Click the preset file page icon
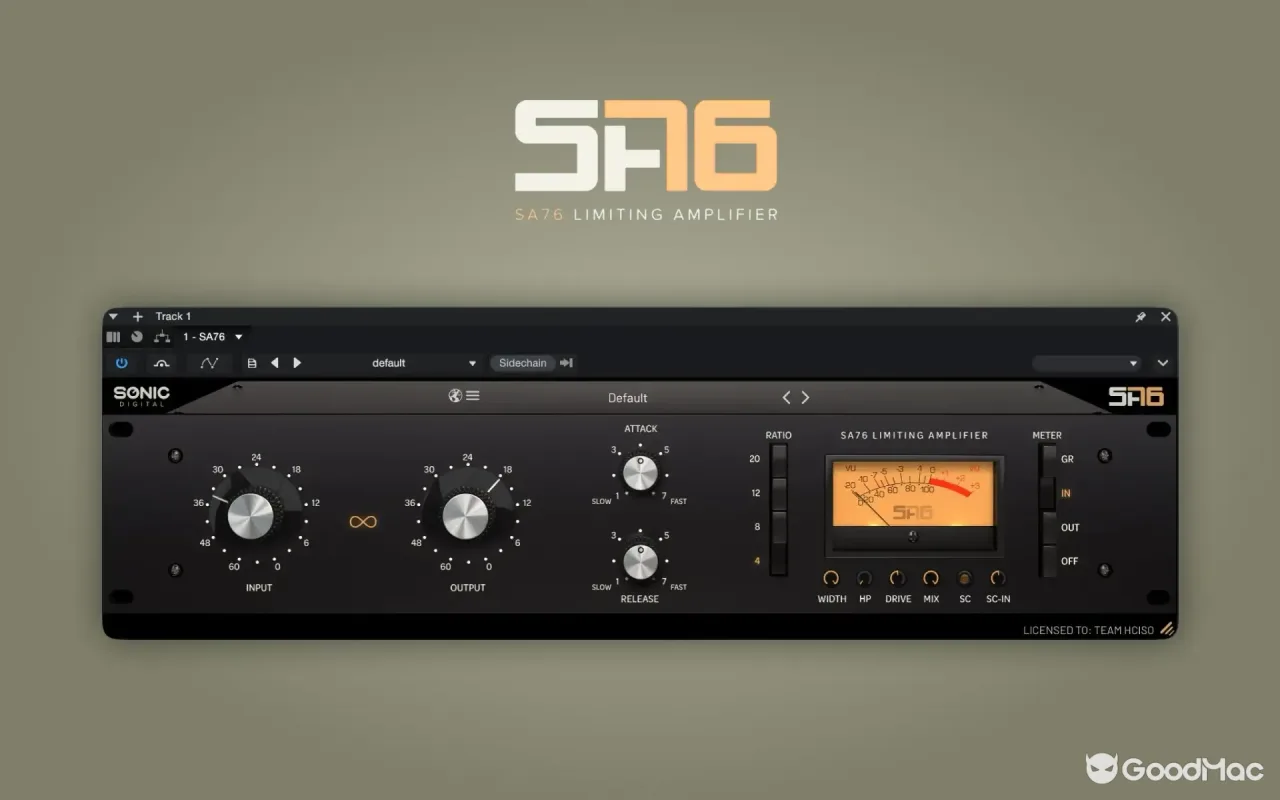 (252, 363)
